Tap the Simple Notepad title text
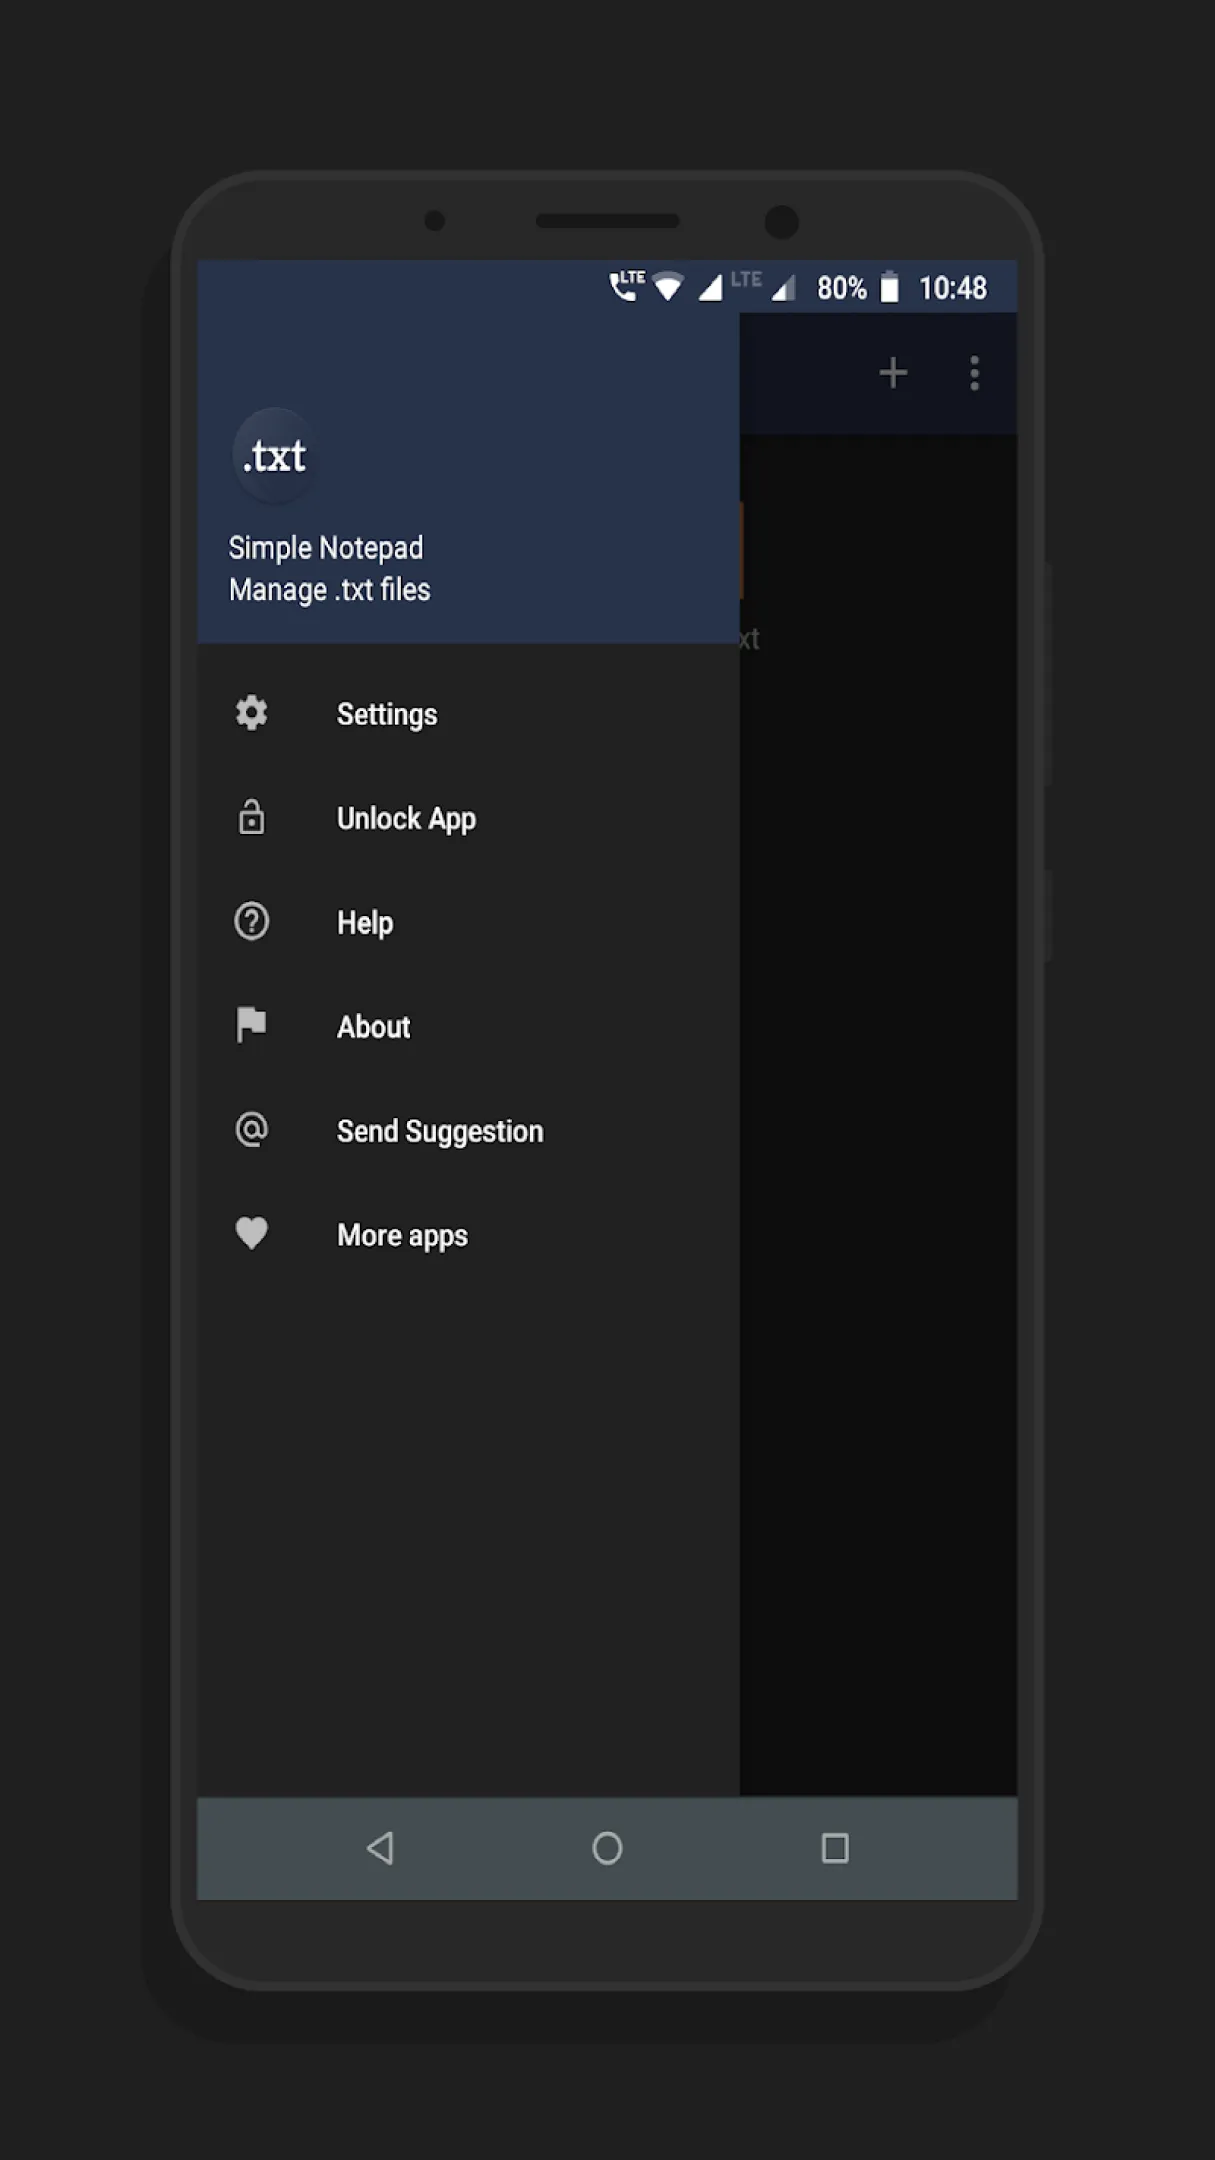 pyautogui.click(x=326, y=548)
